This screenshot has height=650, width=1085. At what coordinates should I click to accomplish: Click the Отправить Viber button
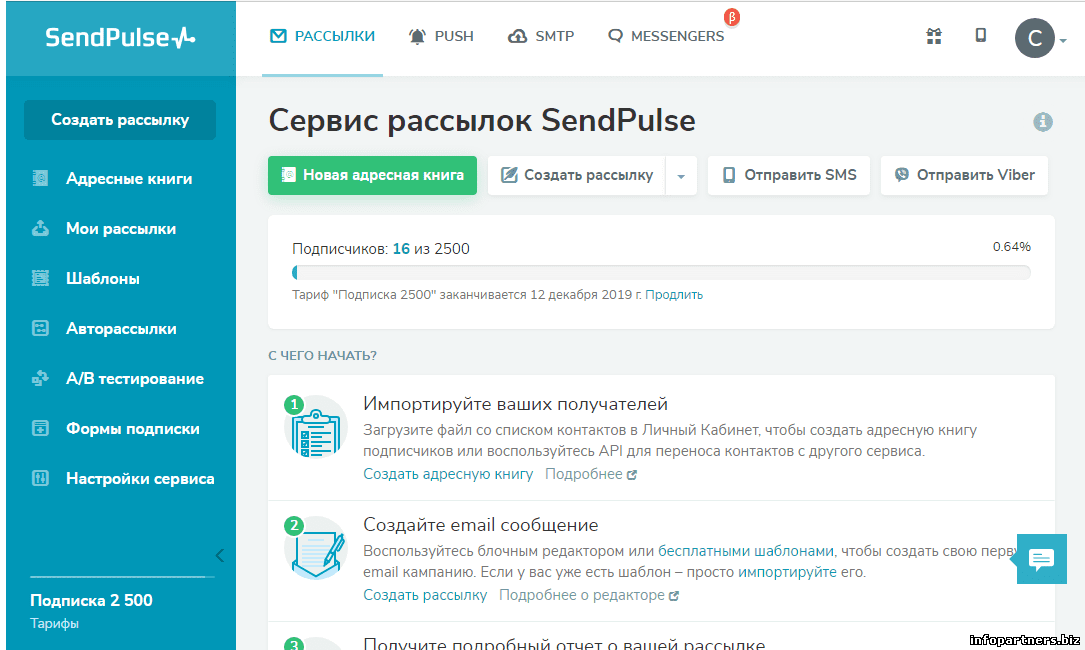(964, 175)
